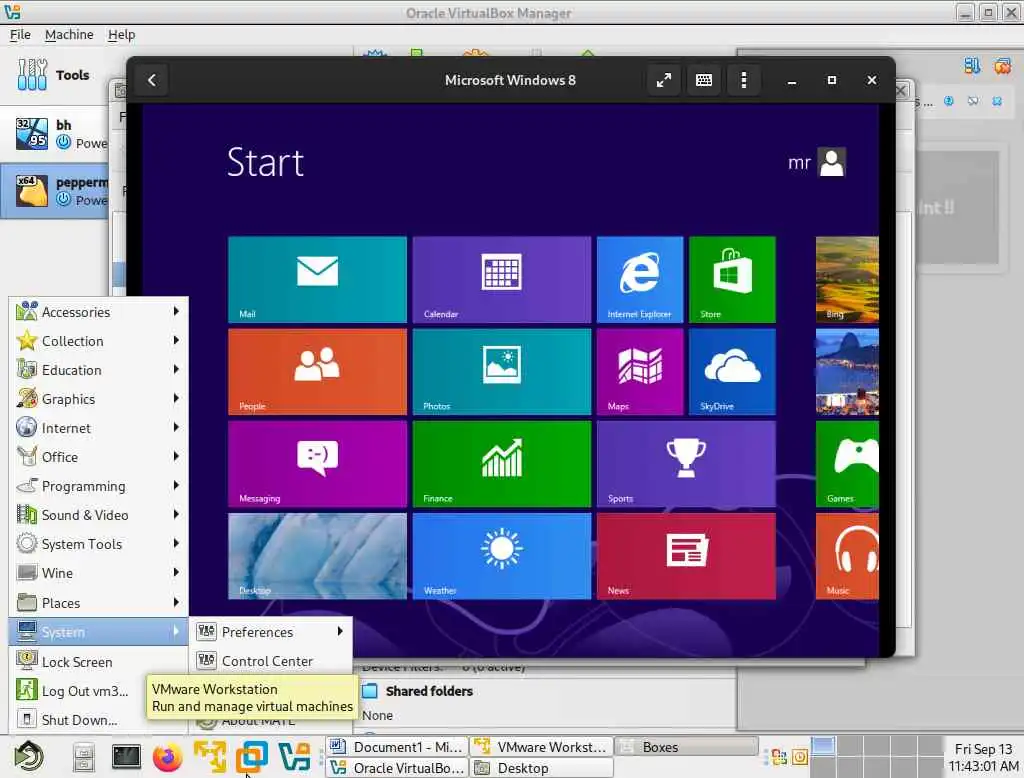This screenshot has width=1024, height=778.
Task: Select Tools in the VirtualBox sidebar
Action: [x=54, y=74]
